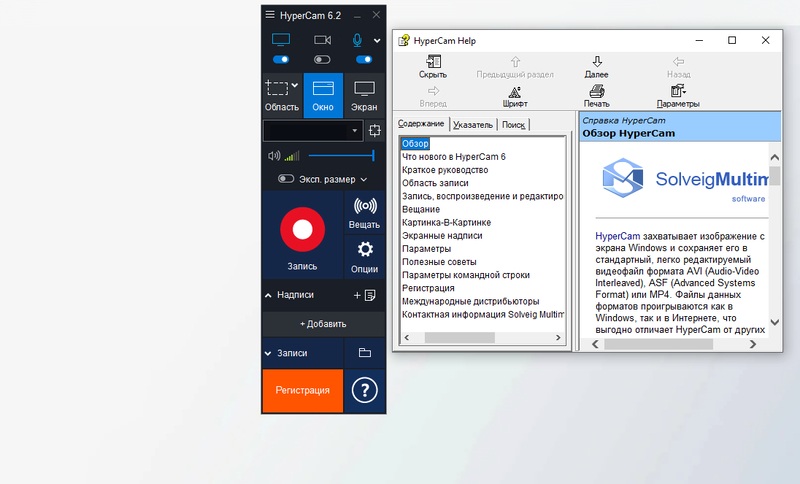The width and height of the screenshot is (800, 484).
Task: Open Опции settings gear
Action: [364, 257]
